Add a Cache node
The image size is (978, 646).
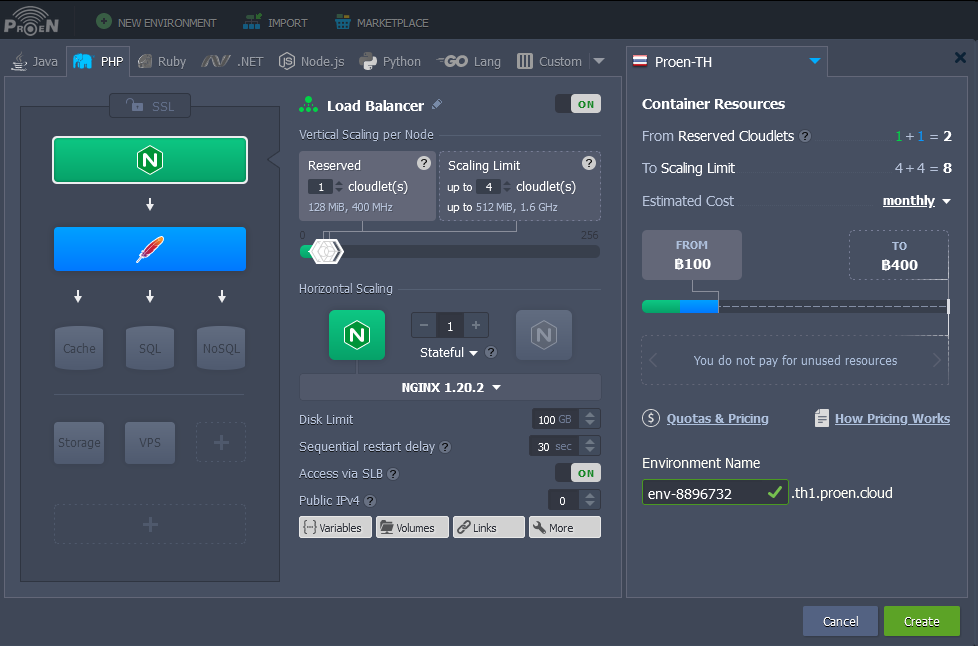[x=79, y=348]
